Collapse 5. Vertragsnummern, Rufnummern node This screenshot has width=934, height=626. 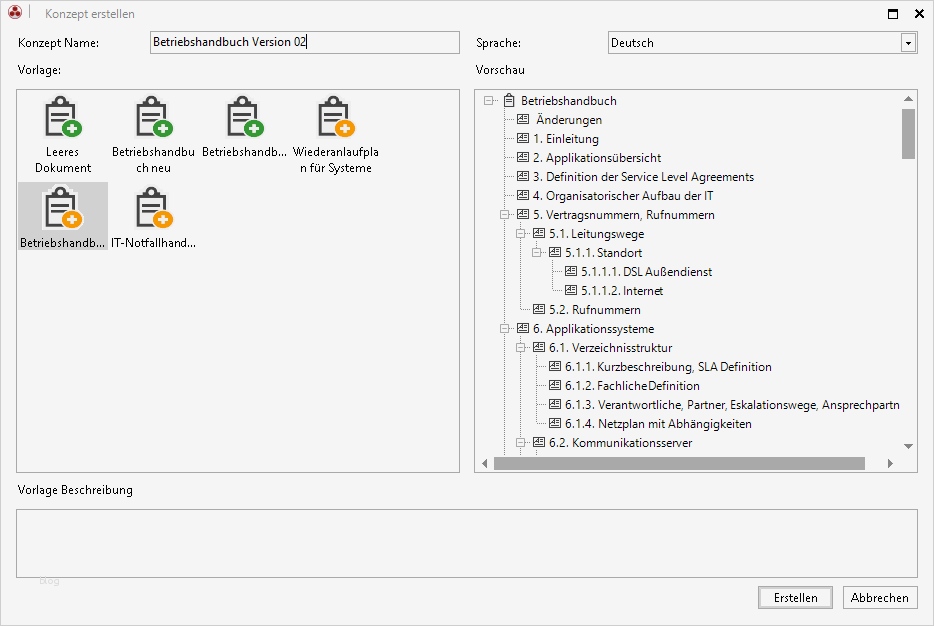505,214
